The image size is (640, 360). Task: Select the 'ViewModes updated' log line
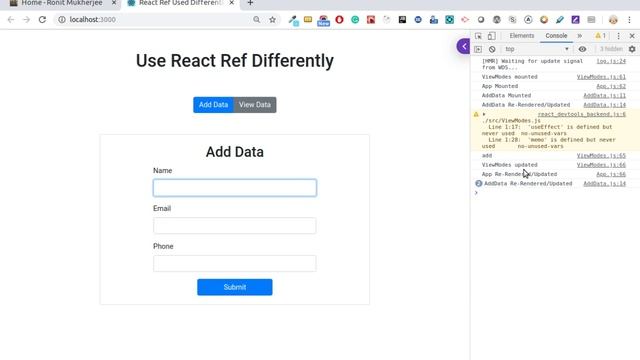pyautogui.click(x=509, y=165)
